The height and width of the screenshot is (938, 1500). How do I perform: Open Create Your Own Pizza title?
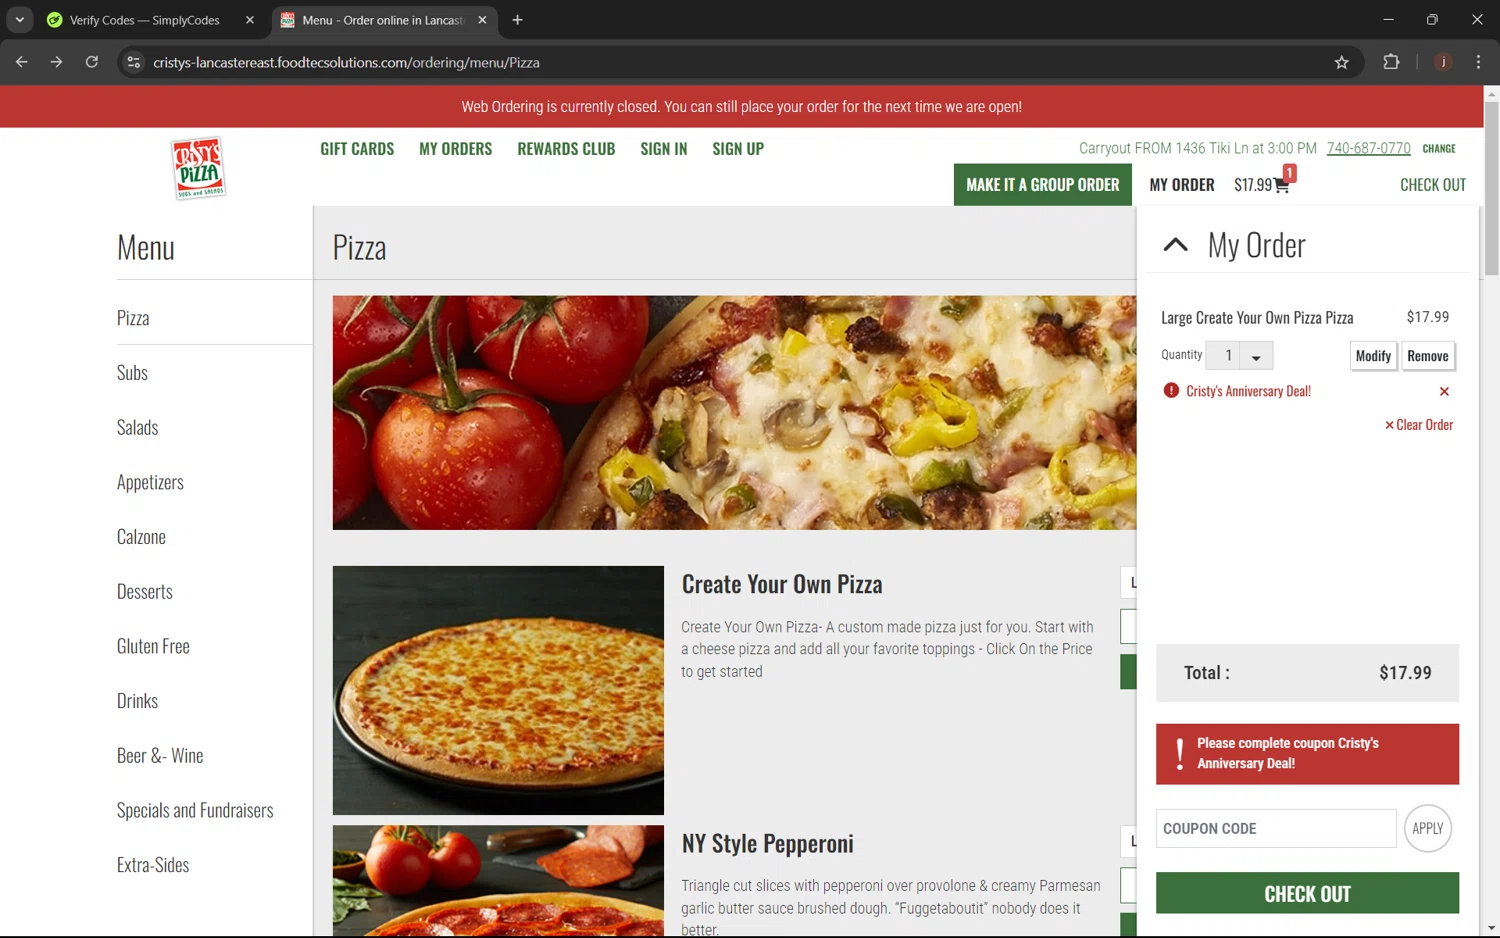(782, 584)
